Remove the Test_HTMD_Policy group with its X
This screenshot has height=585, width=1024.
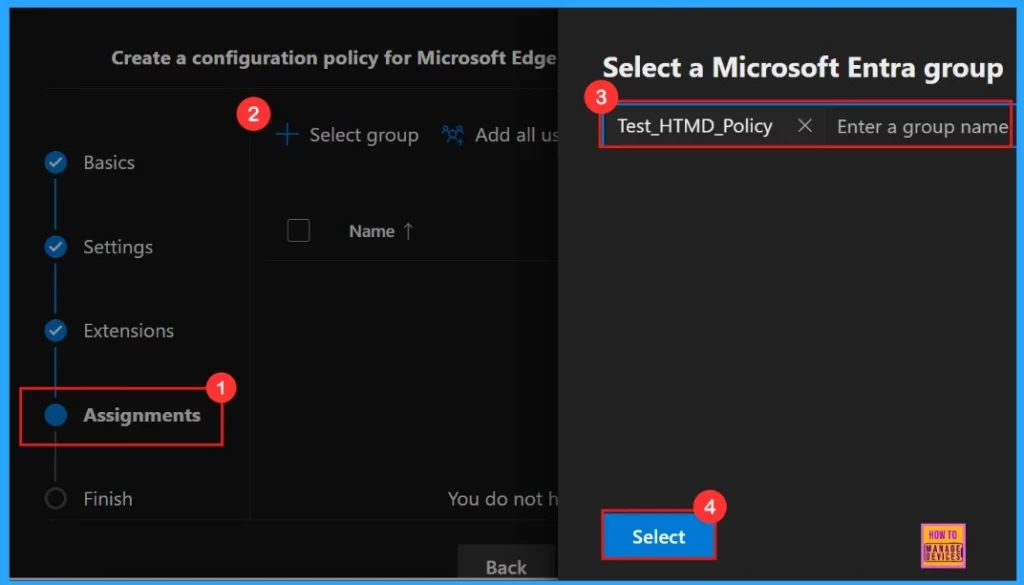click(805, 125)
